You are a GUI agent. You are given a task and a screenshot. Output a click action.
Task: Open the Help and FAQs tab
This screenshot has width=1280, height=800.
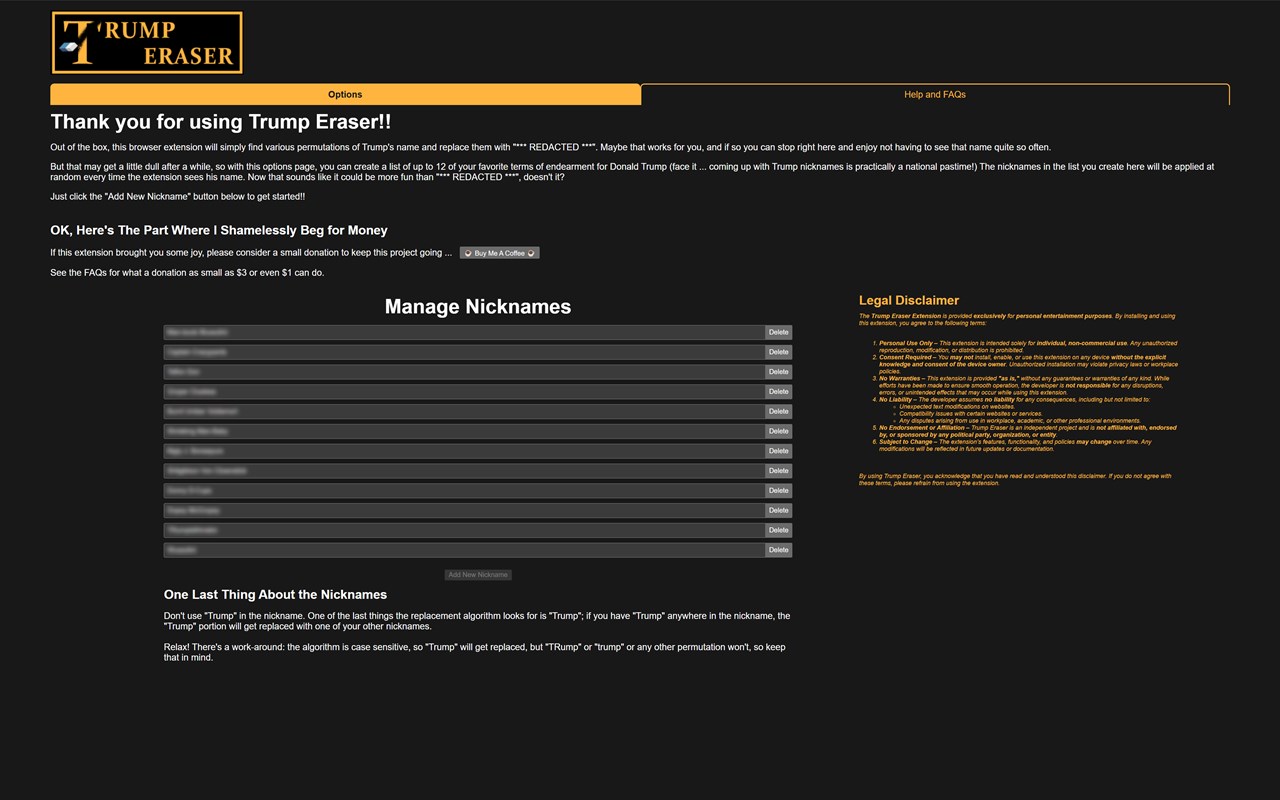coord(935,94)
